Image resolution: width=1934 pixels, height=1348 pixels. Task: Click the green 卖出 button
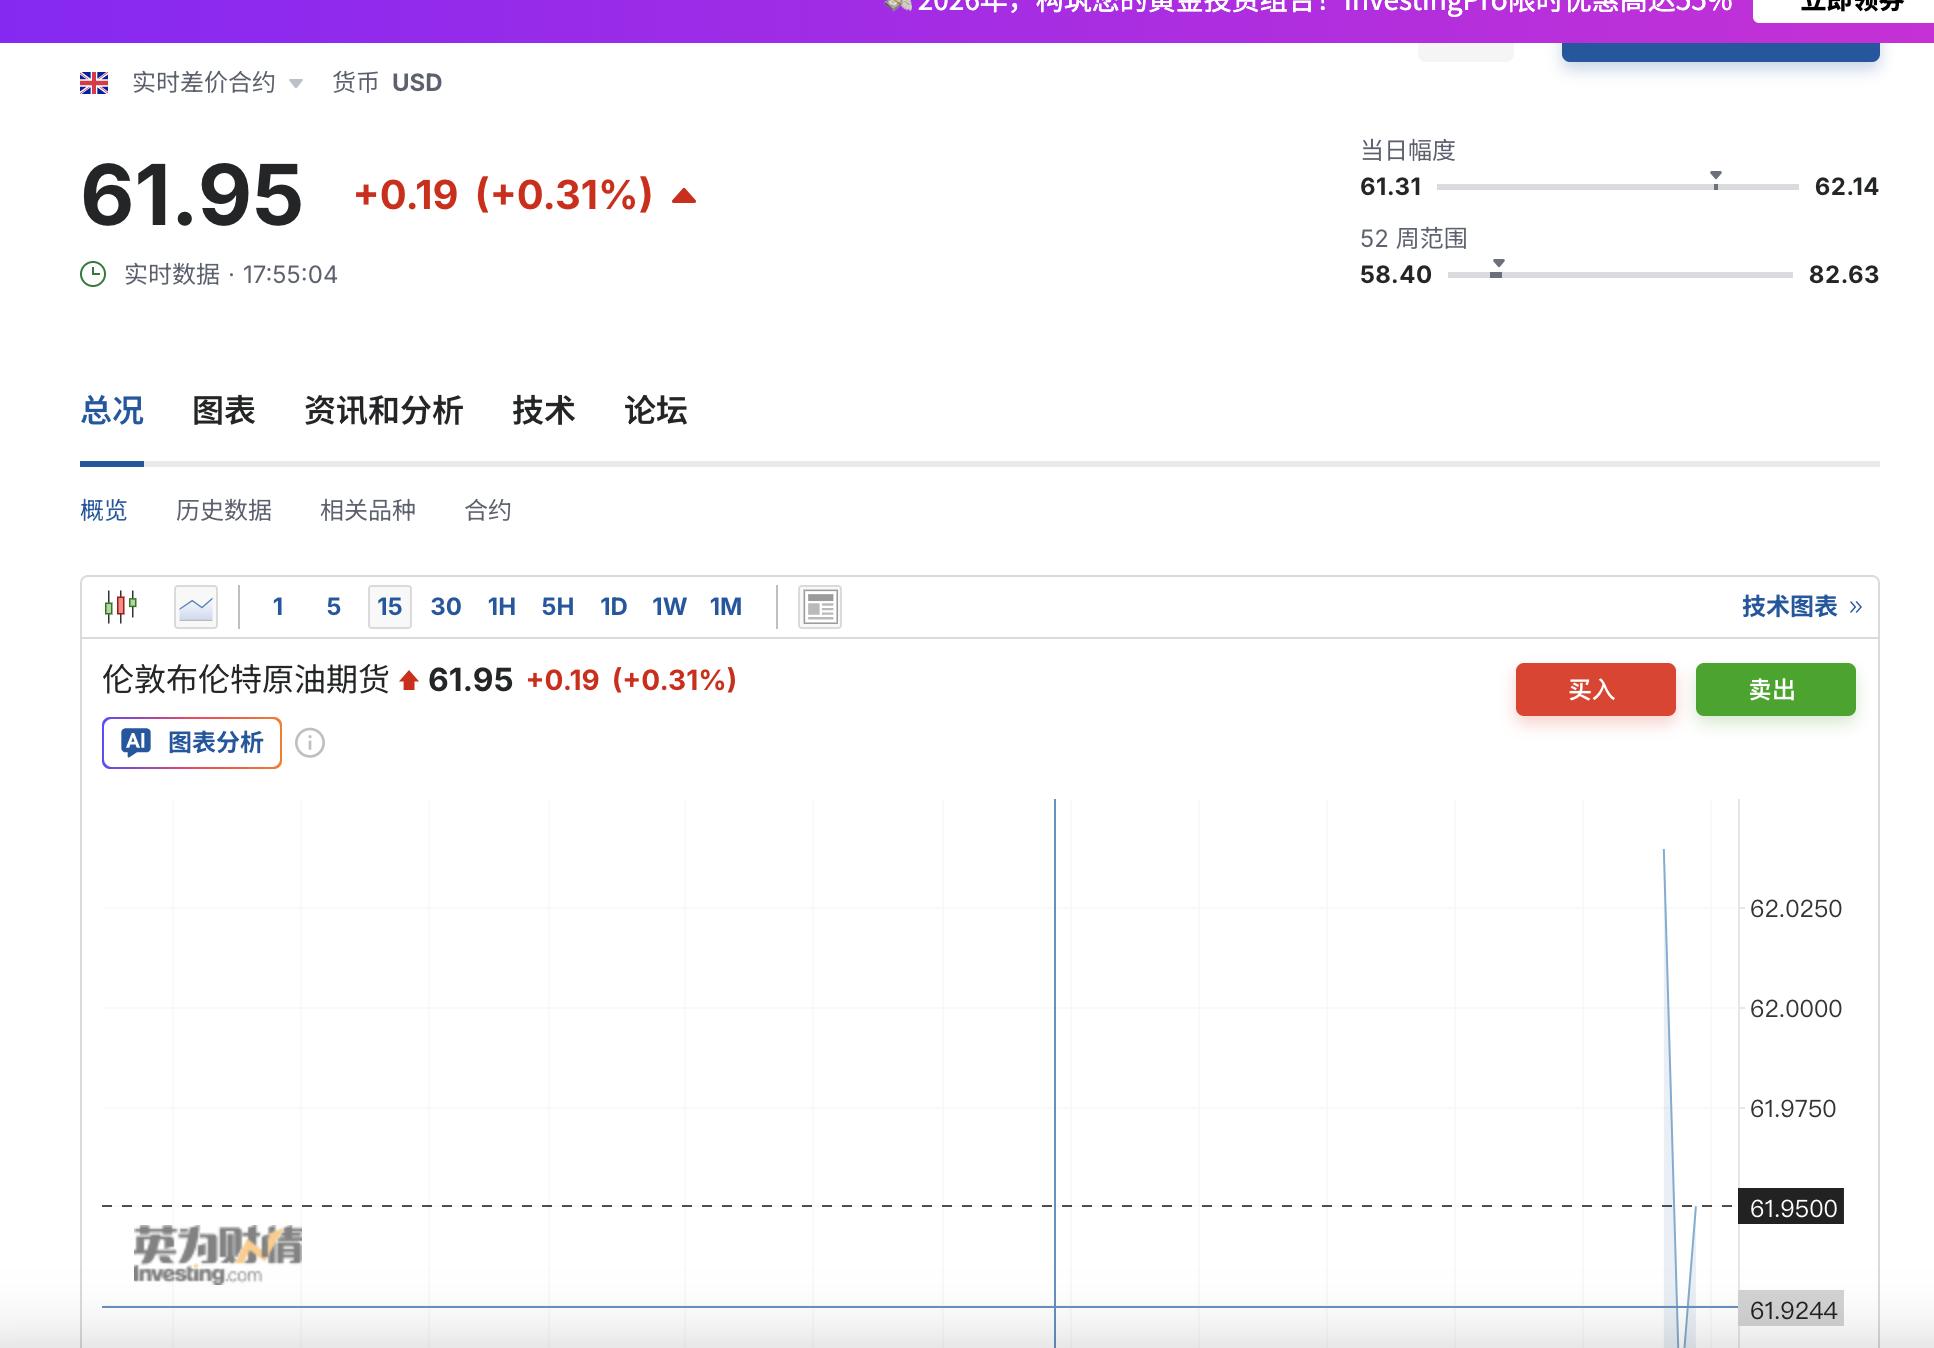tap(1775, 689)
